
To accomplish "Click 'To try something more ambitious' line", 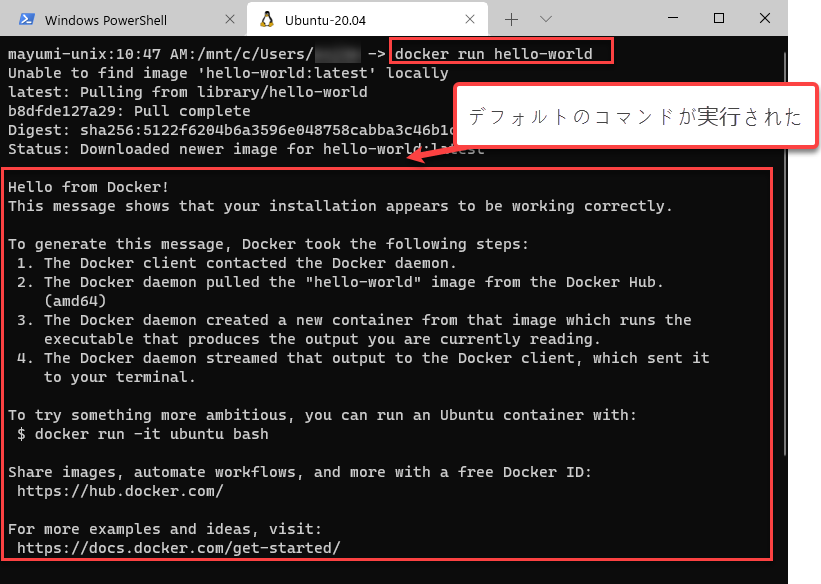I will 322,415.
